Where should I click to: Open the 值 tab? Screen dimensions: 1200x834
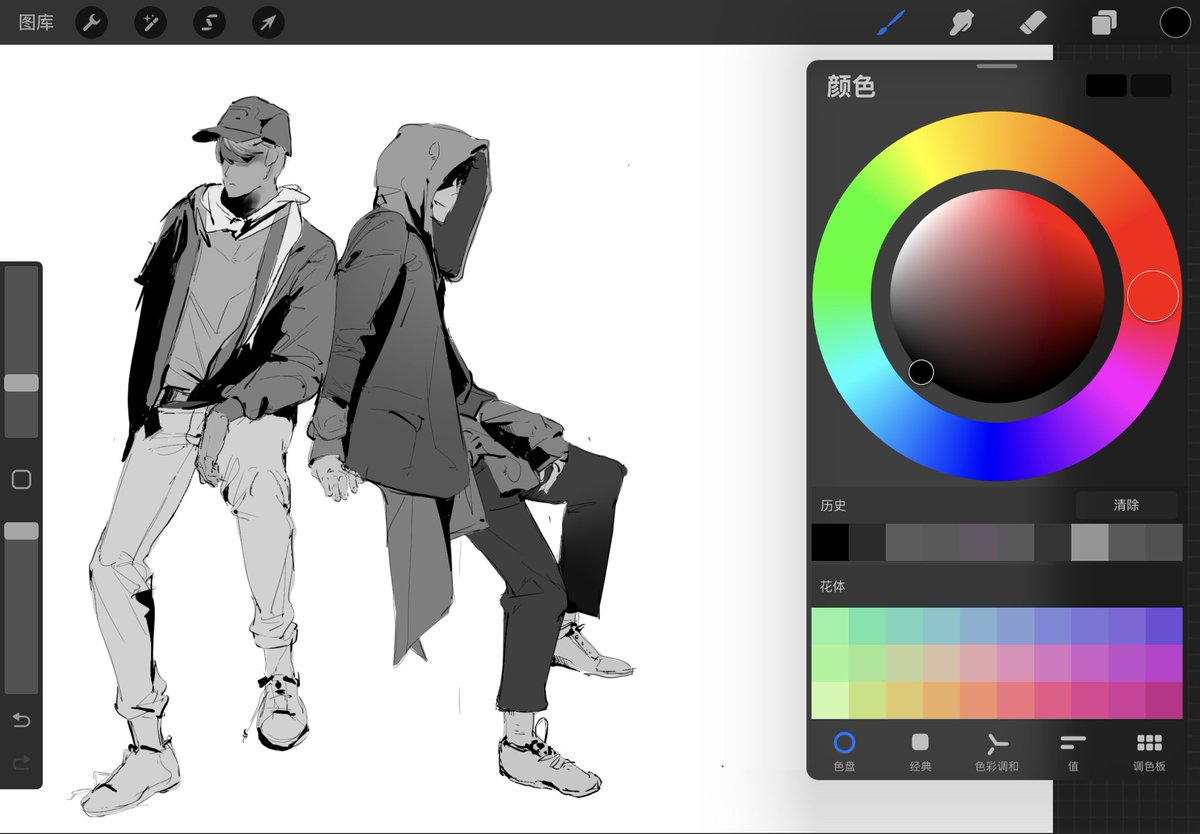(1073, 751)
